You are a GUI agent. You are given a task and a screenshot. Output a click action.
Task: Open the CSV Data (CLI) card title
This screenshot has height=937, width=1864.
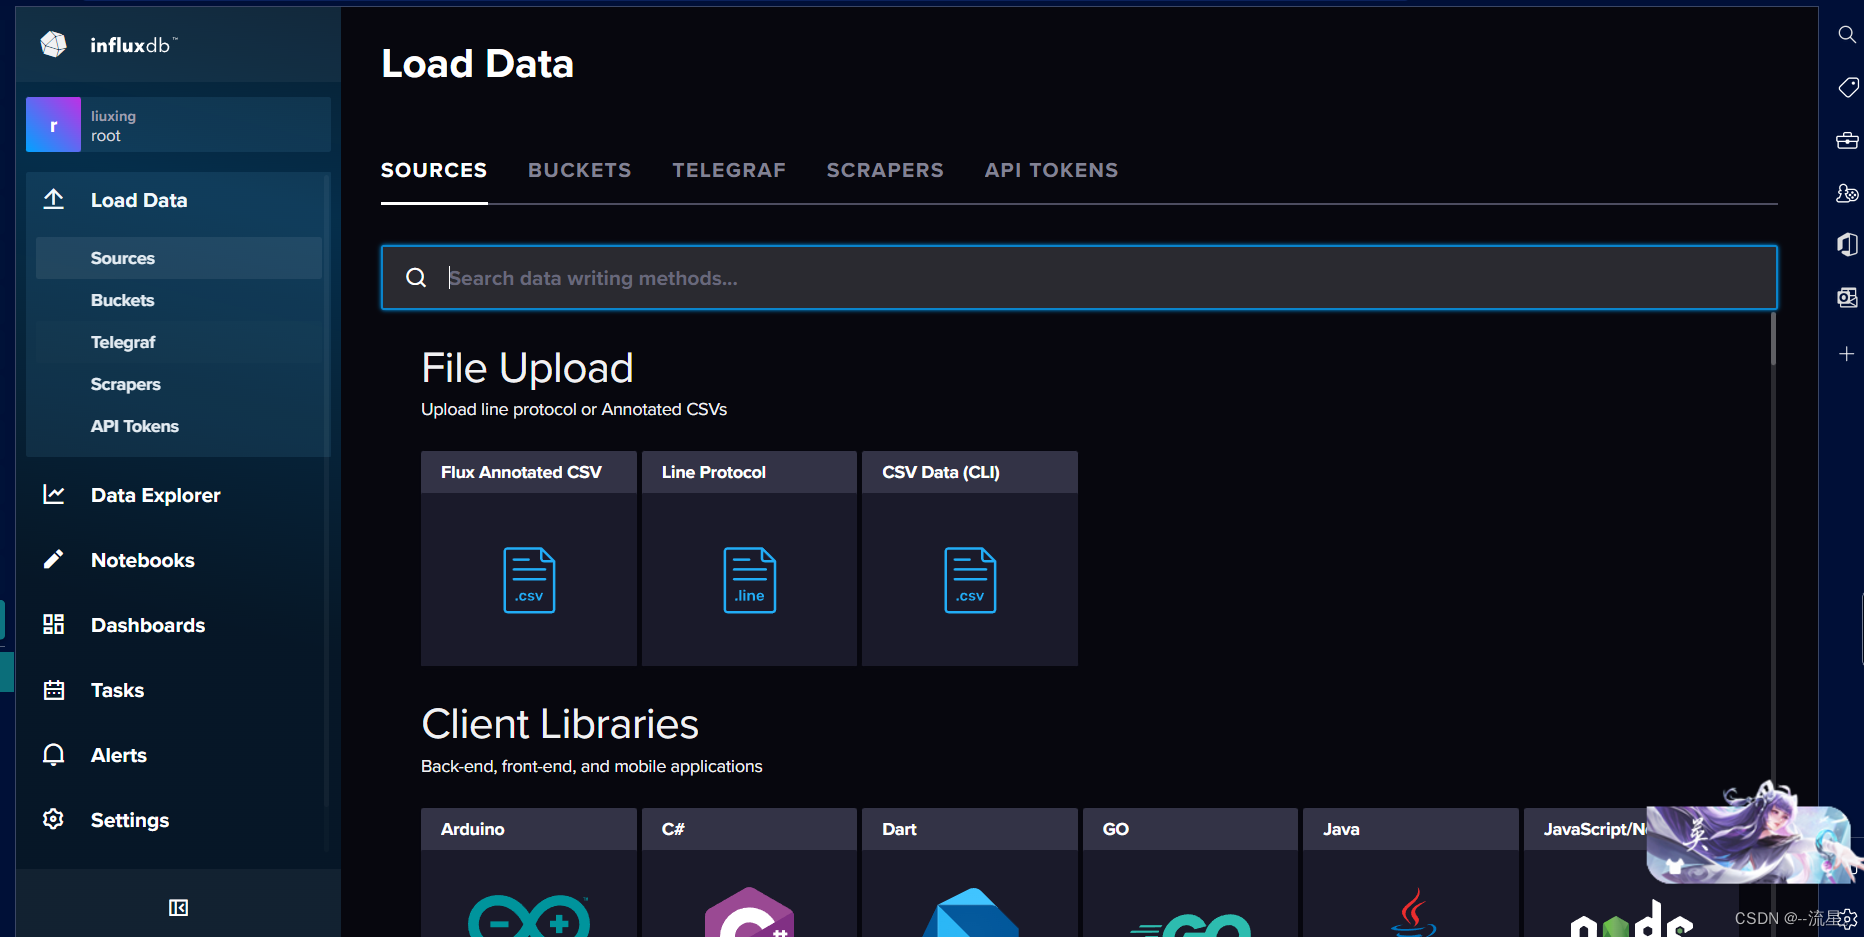(941, 472)
